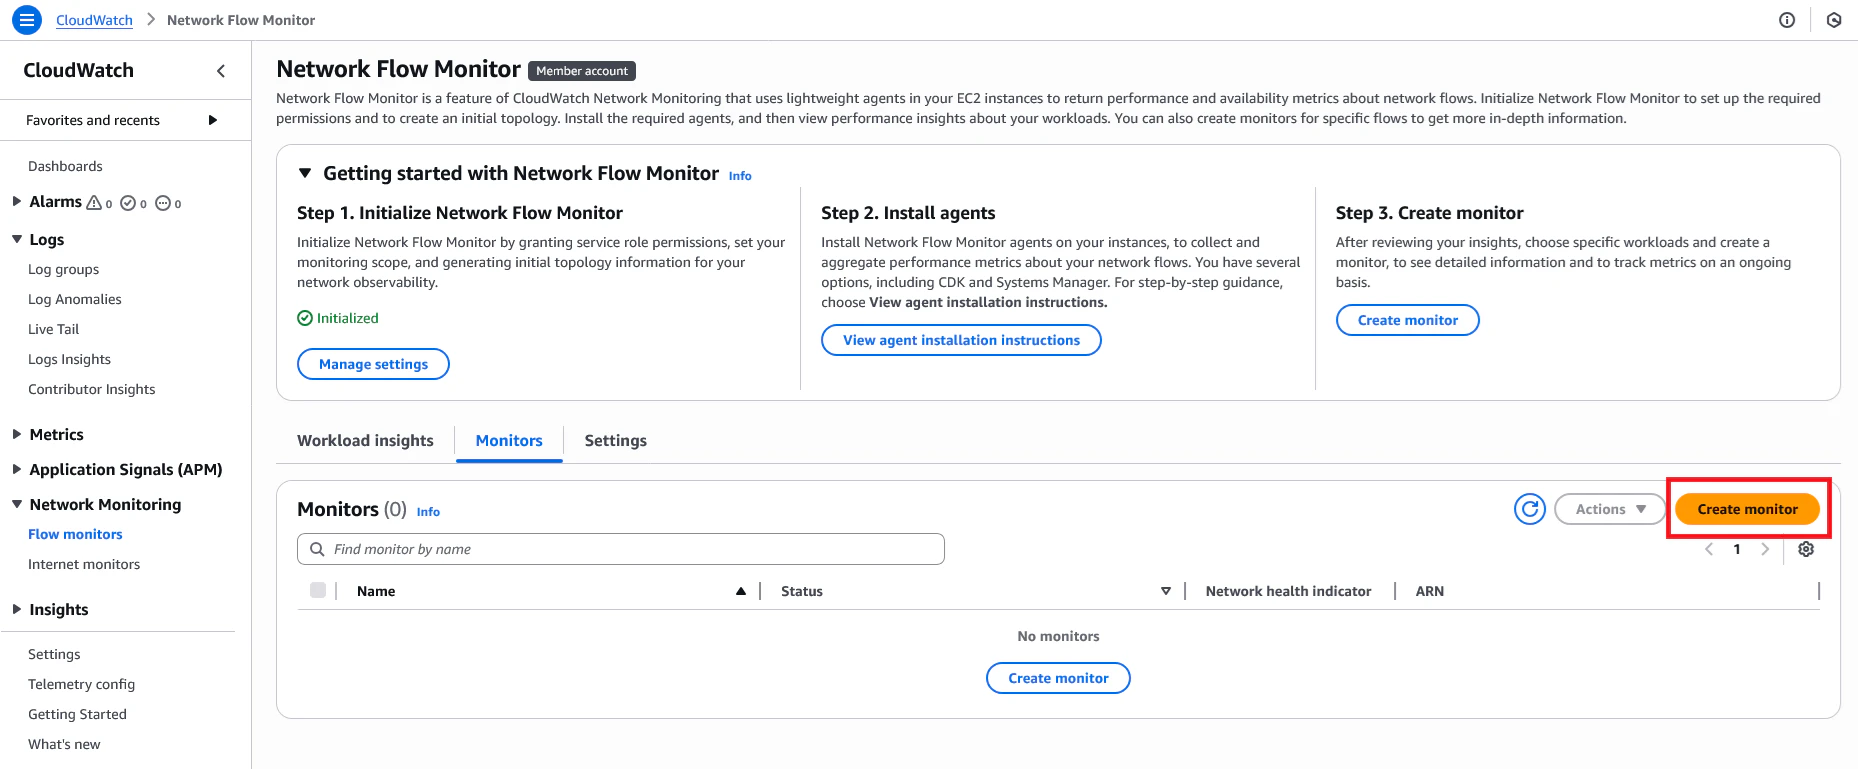Click Create monitor under Step 3
1858x769 pixels.
1407,320
